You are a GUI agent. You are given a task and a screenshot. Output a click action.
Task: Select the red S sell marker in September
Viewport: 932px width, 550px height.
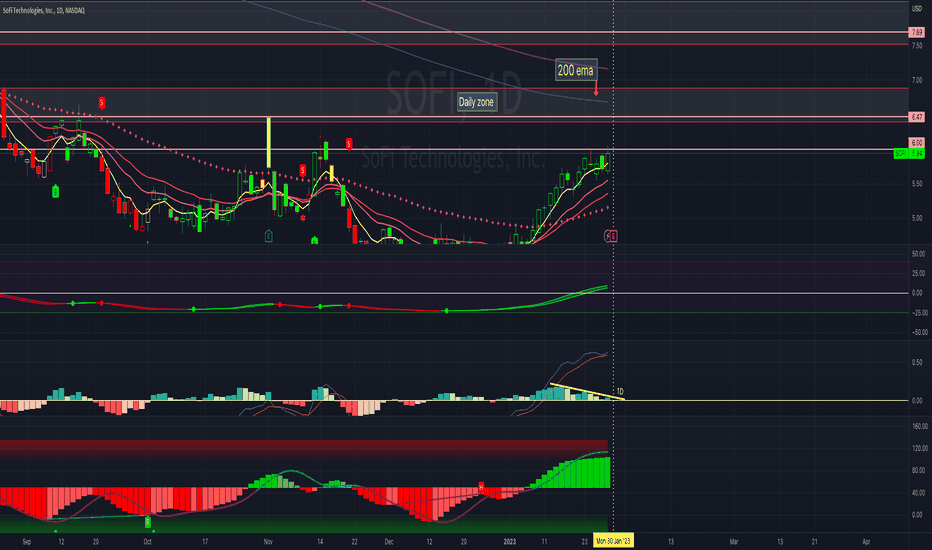tap(102, 103)
